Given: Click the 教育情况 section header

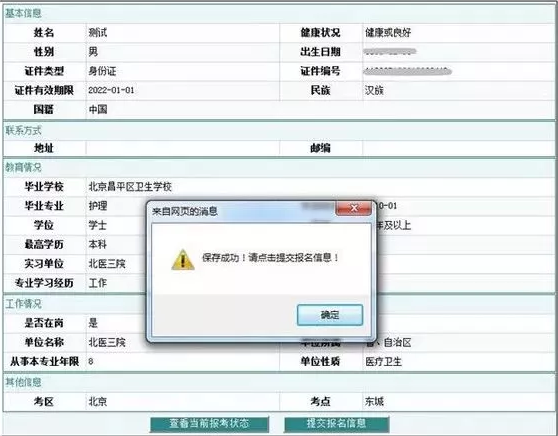Looking at the screenshot, I should tap(23, 167).
